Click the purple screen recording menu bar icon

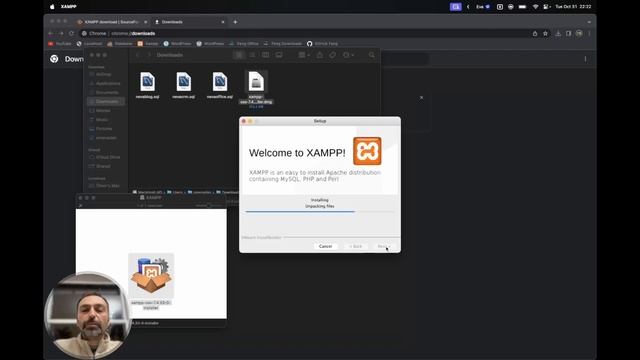point(456,7)
